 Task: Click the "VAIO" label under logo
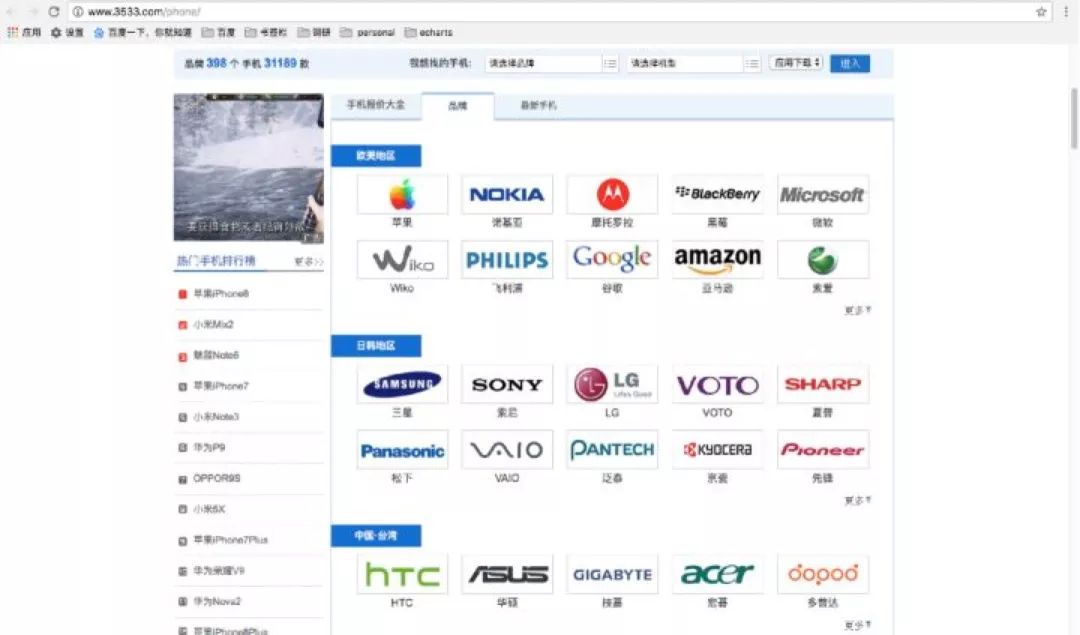[x=507, y=478]
